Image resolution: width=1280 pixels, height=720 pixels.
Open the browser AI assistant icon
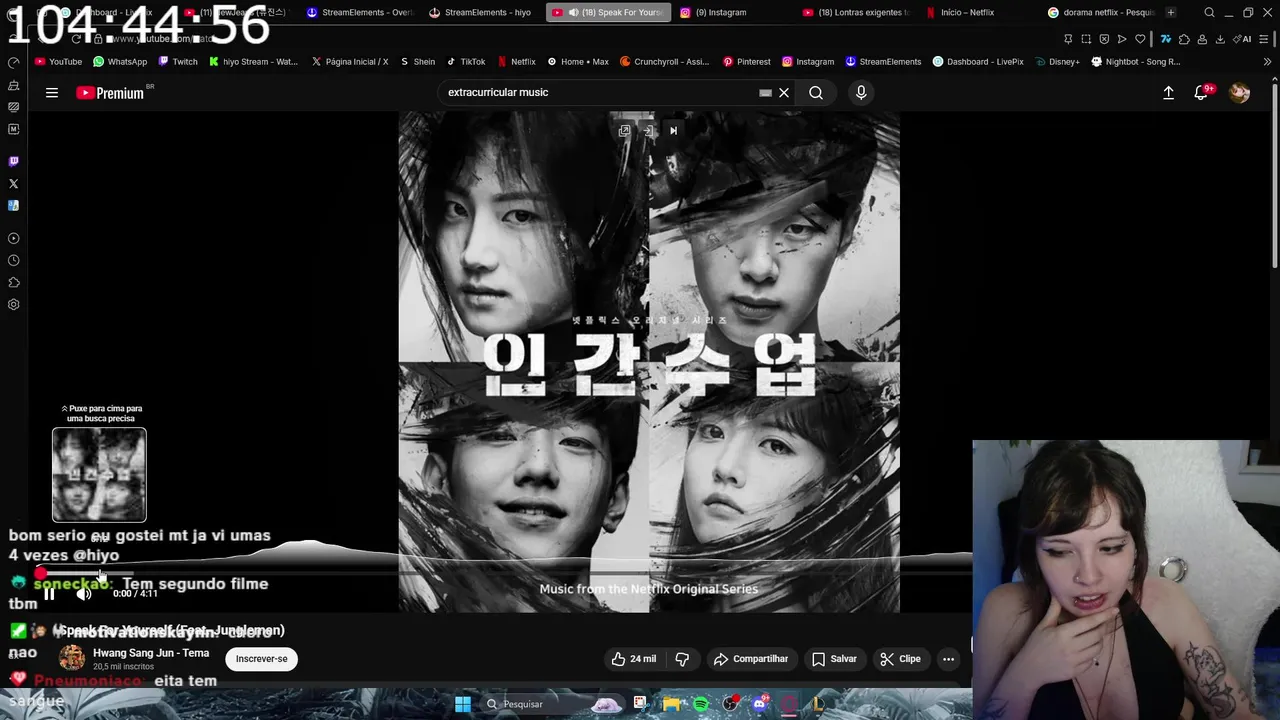(x=1242, y=39)
